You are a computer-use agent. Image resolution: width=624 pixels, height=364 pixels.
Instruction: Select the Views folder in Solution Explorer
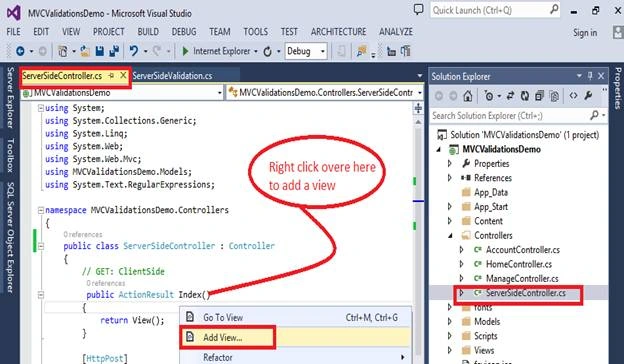[x=484, y=350]
